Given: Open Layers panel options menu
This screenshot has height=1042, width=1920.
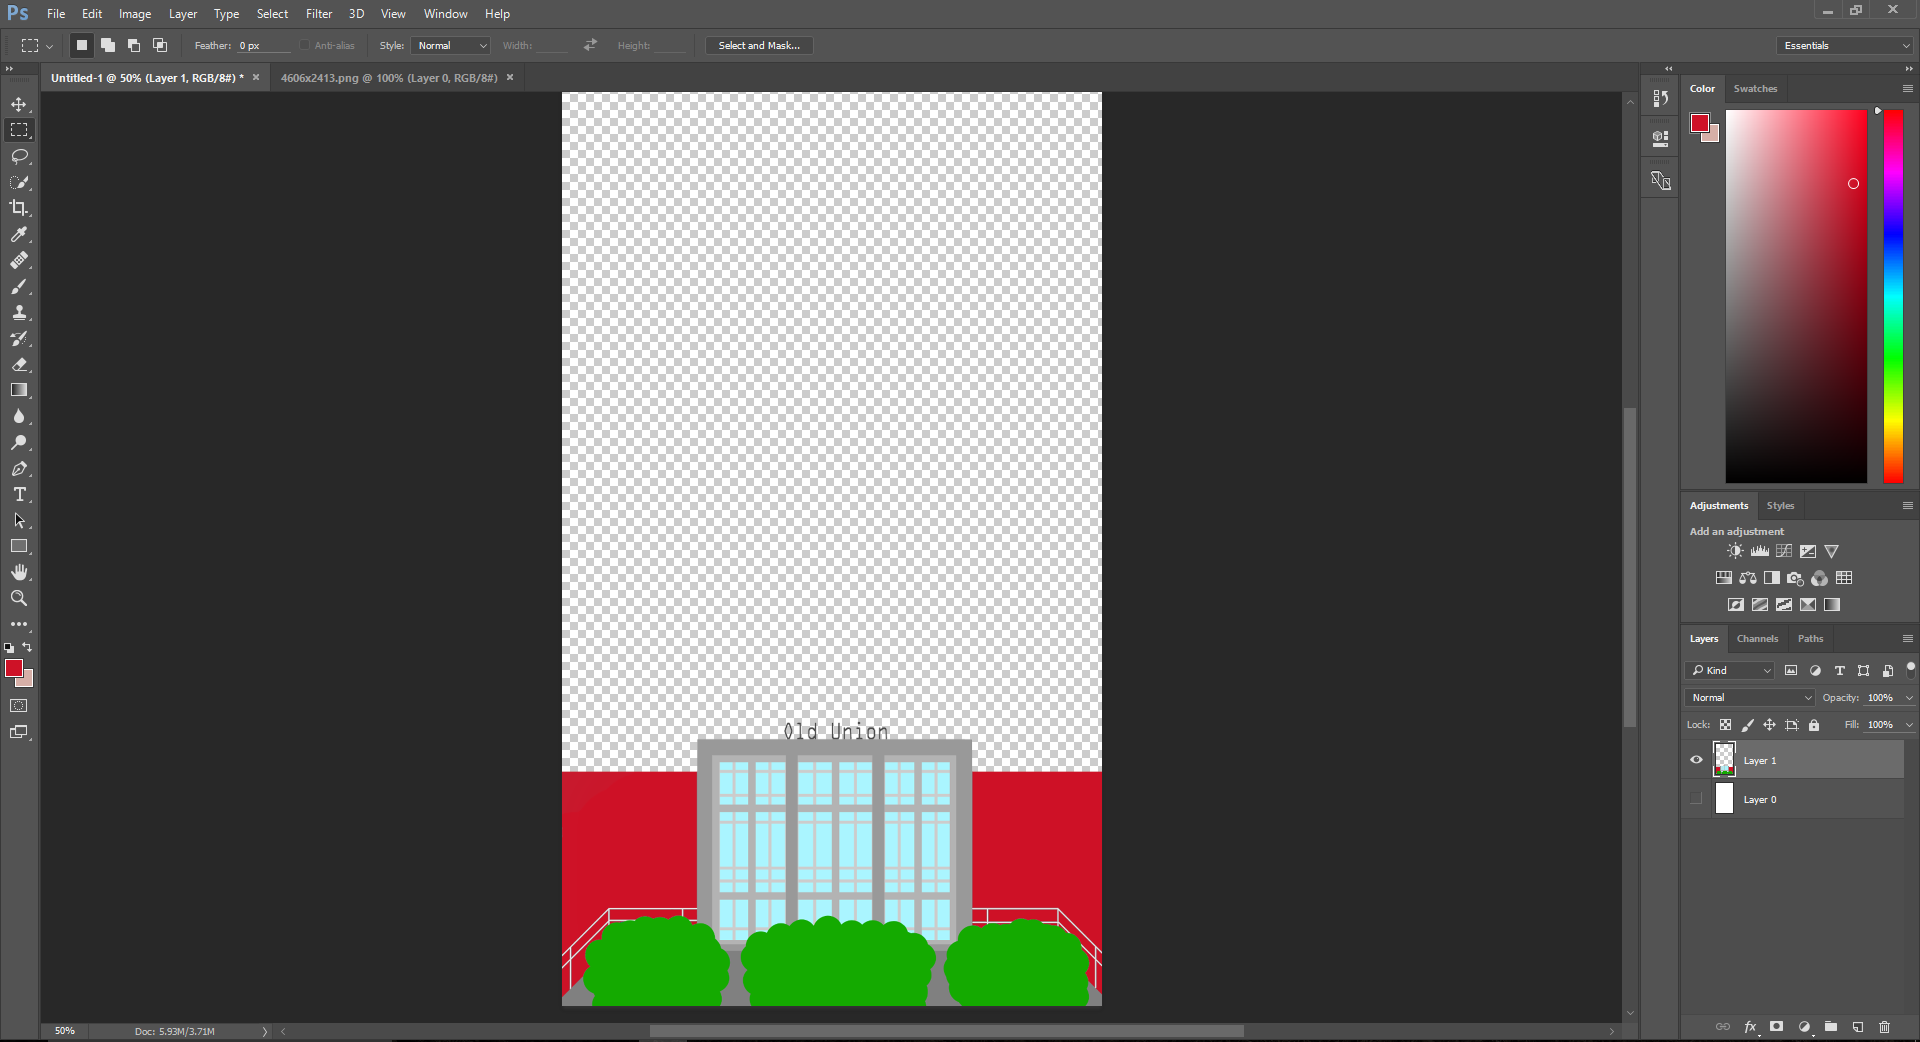Looking at the screenshot, I should (1907, 639).
